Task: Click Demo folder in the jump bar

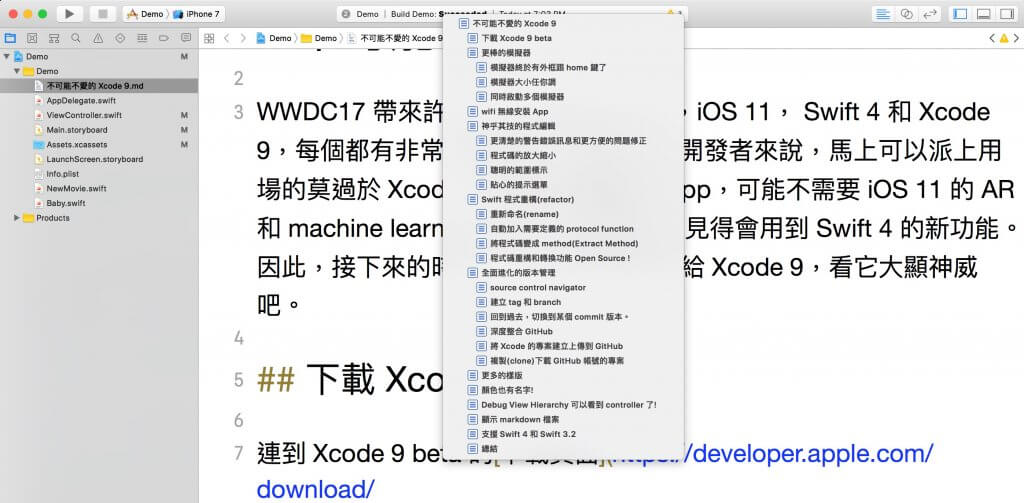Action: click(319, 38)
